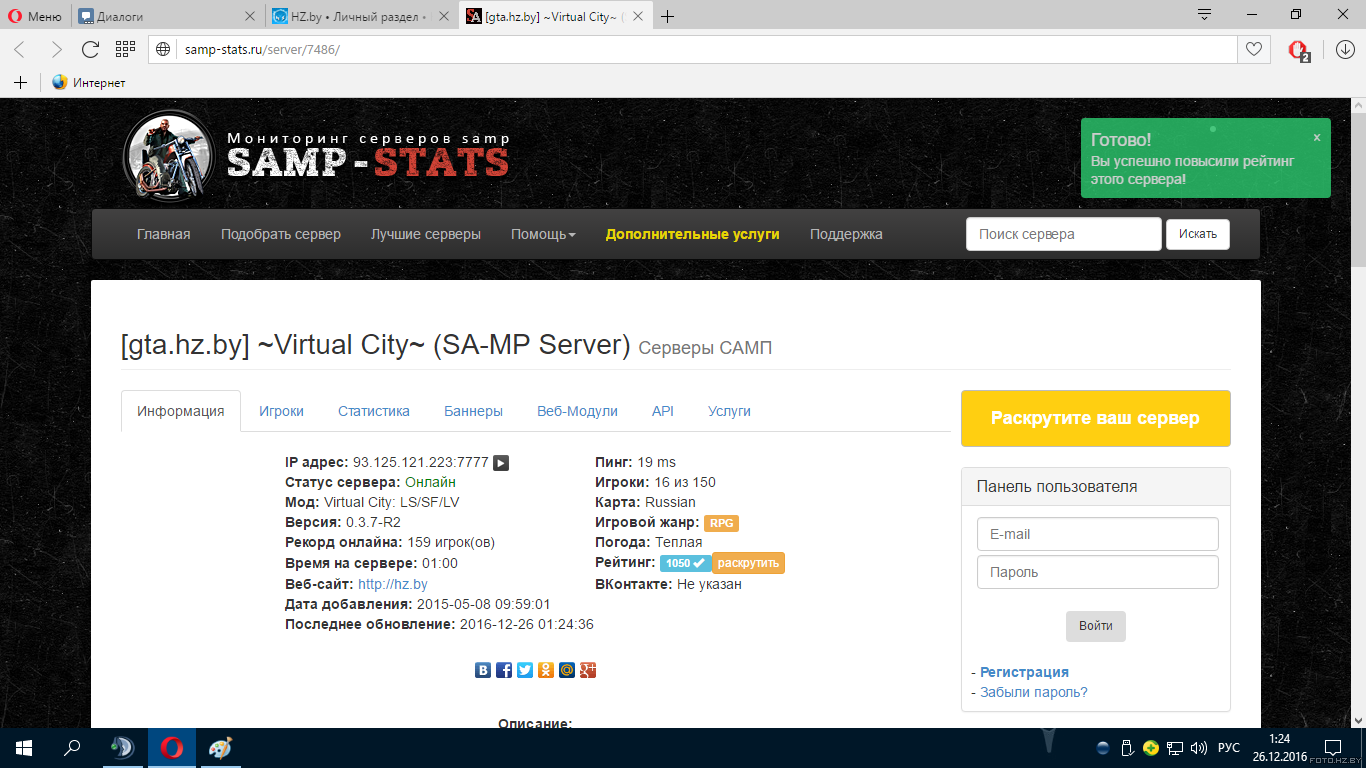
Task: Focus the 'E-mail' login field
Action: click(1098, 534)
